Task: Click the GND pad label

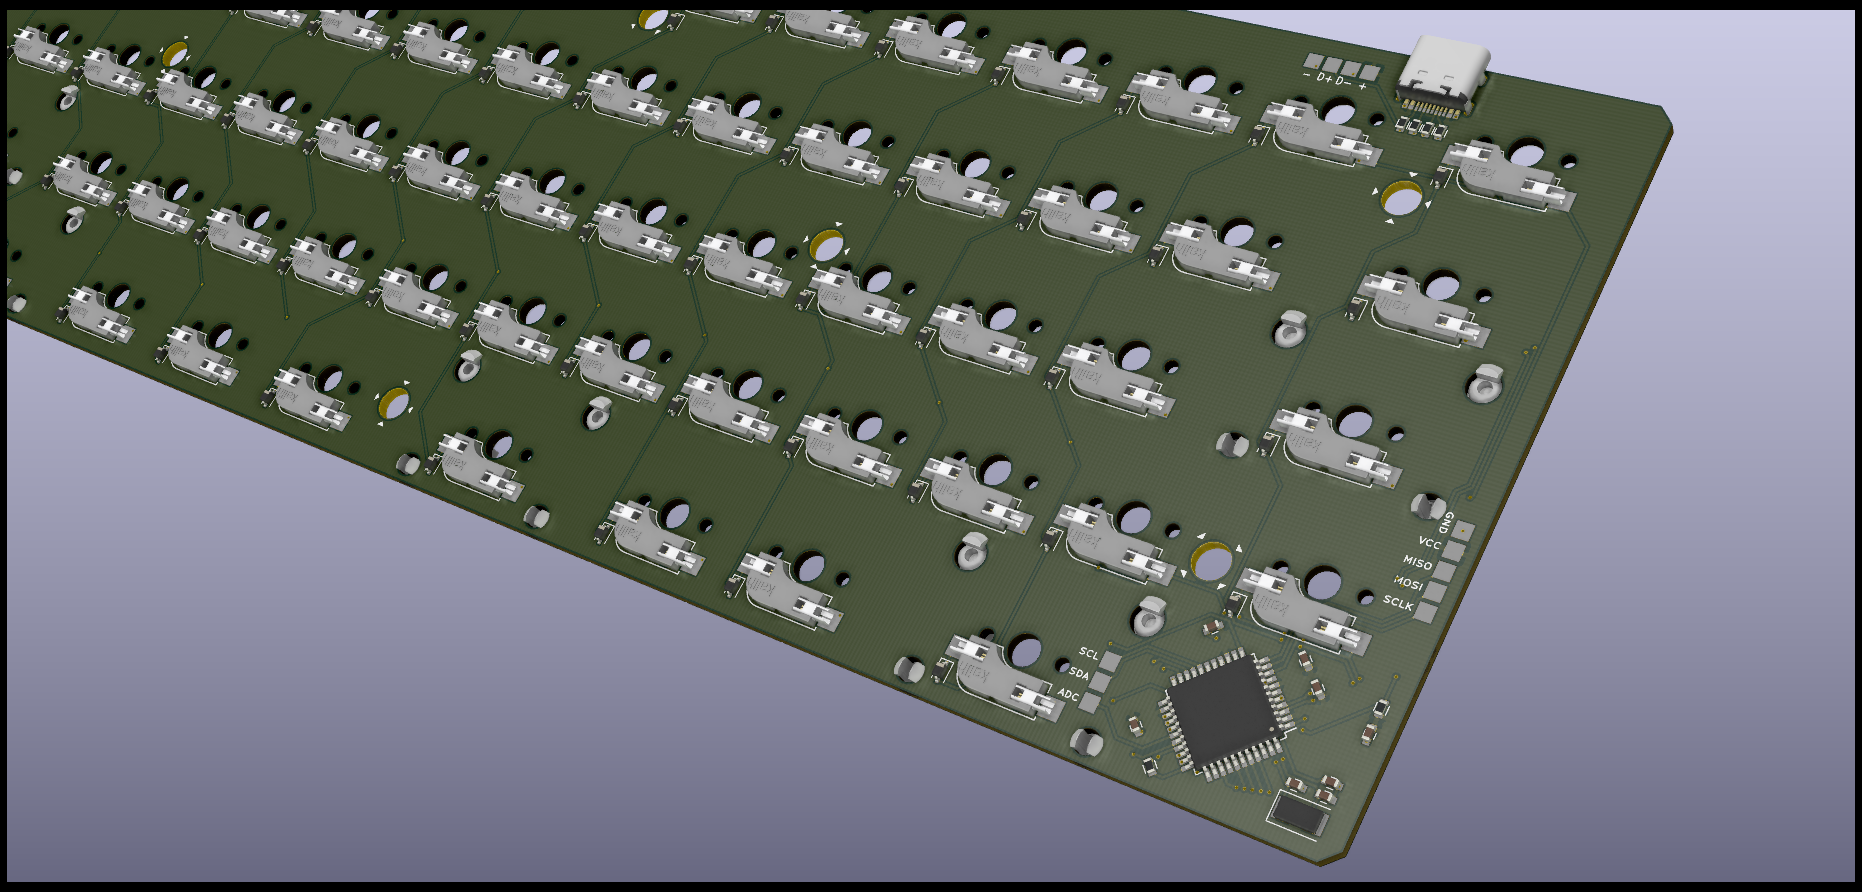Action: coord(1447,522)
